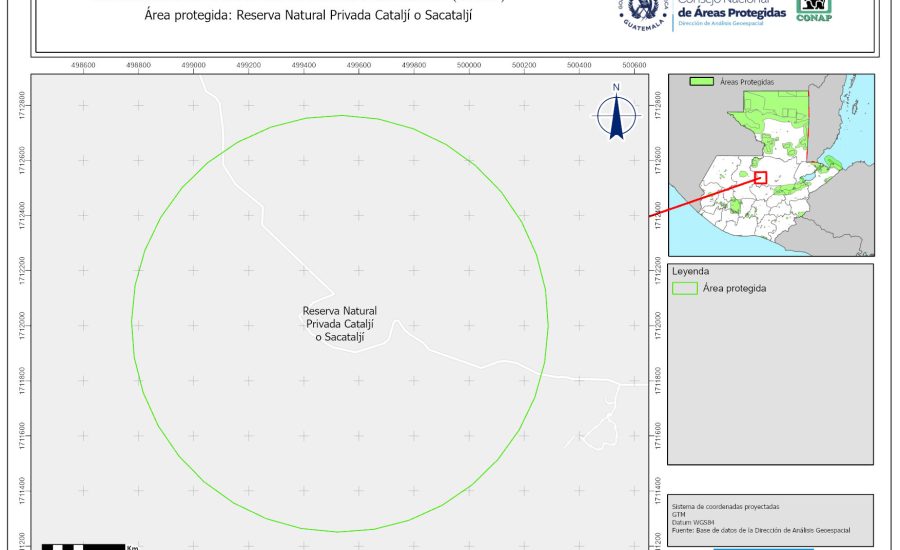Click the Área protegida title text
Viewport: 900px width, 550px height.
(316, 16)
